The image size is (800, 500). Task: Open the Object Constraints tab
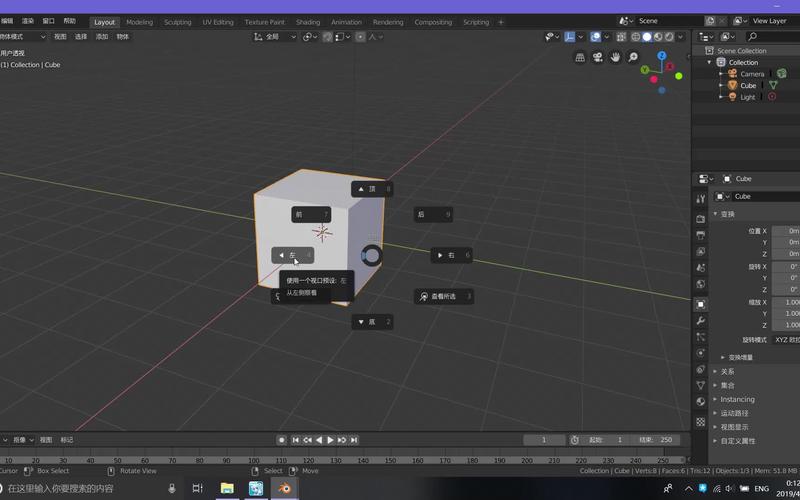click(x=701, y=369)
